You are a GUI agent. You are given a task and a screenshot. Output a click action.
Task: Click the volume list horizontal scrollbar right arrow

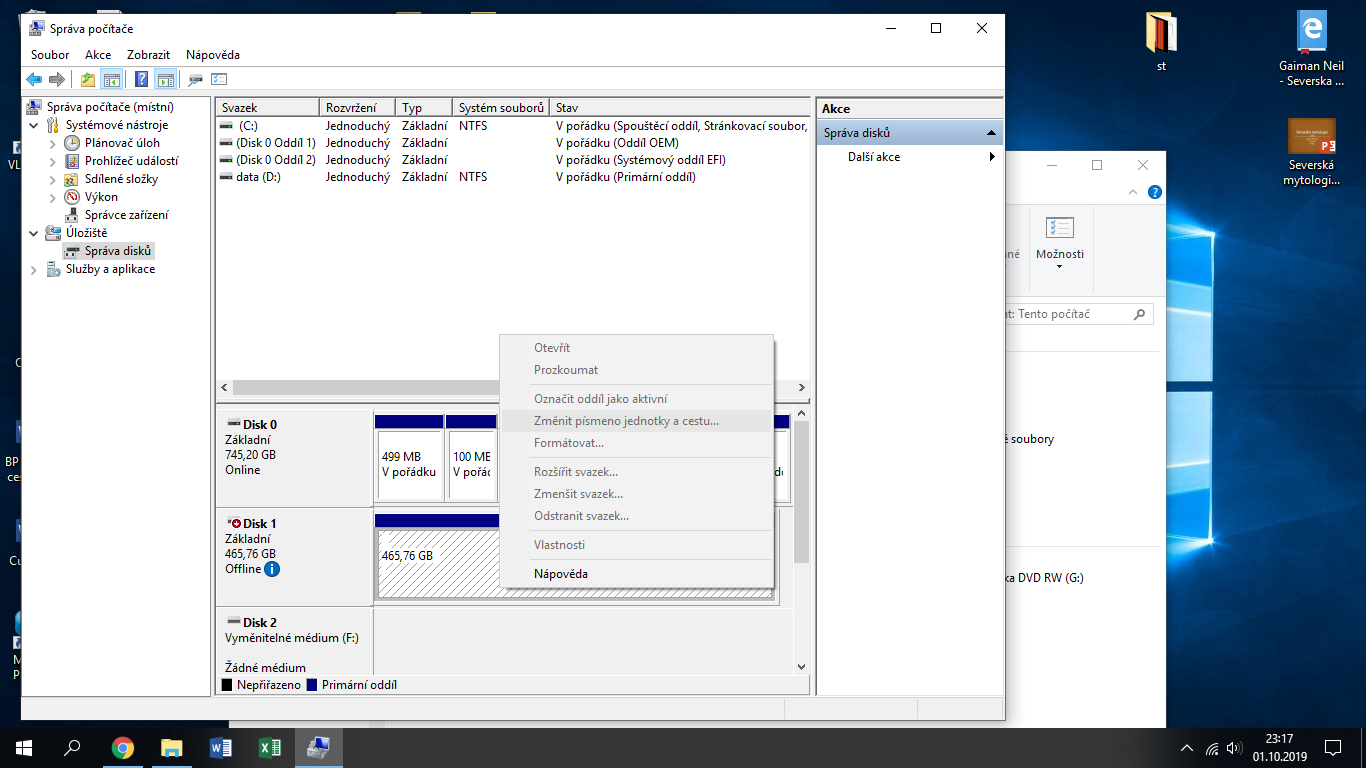(802, 388)
